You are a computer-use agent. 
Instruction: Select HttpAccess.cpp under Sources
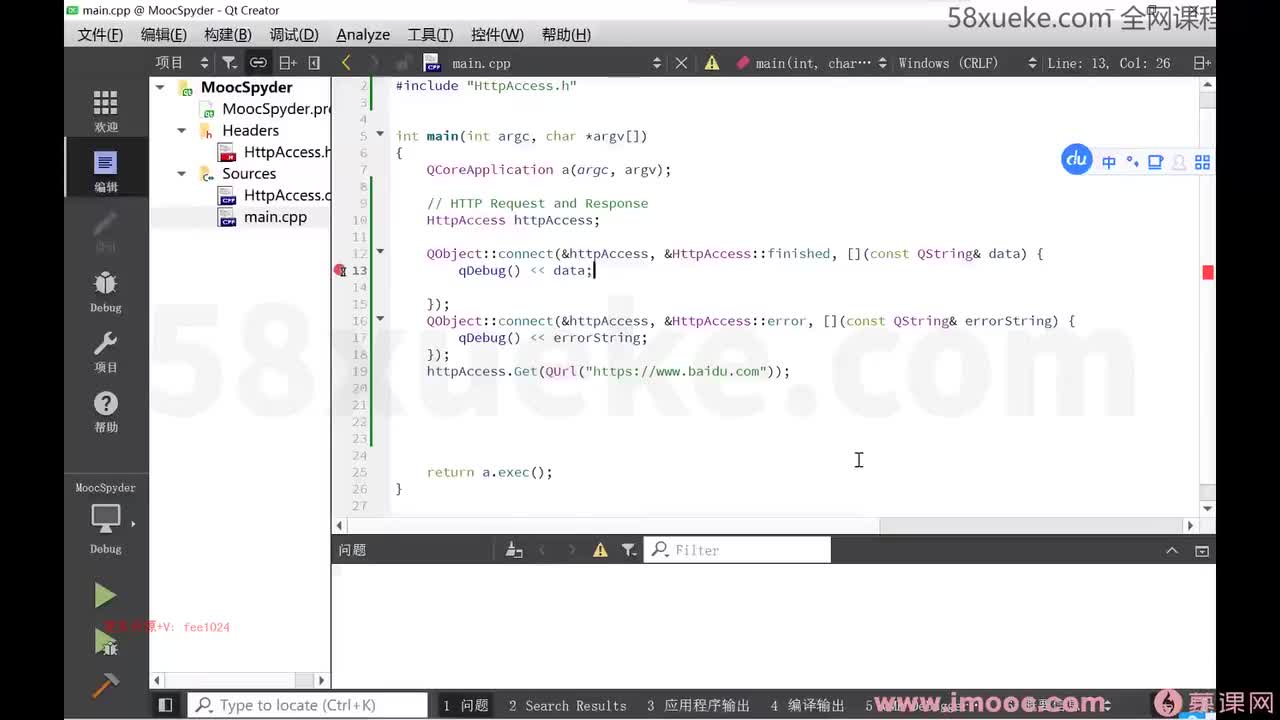coord(275,195)
